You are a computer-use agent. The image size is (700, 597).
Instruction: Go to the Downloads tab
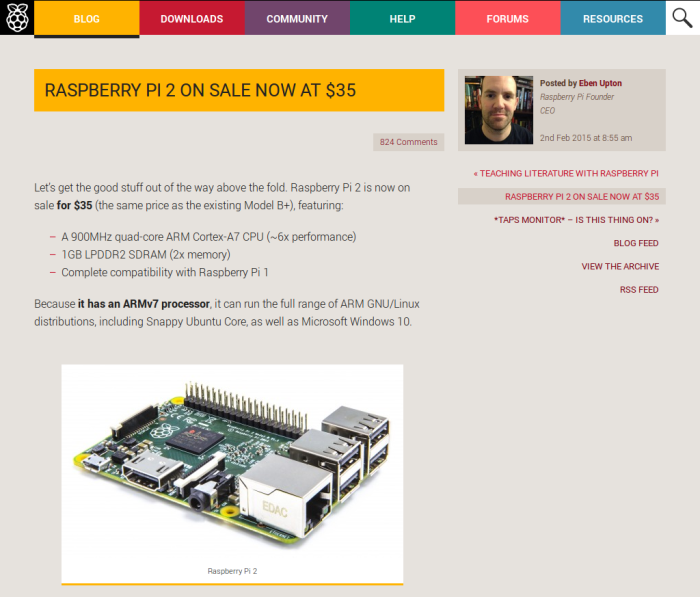click(192, 19)
